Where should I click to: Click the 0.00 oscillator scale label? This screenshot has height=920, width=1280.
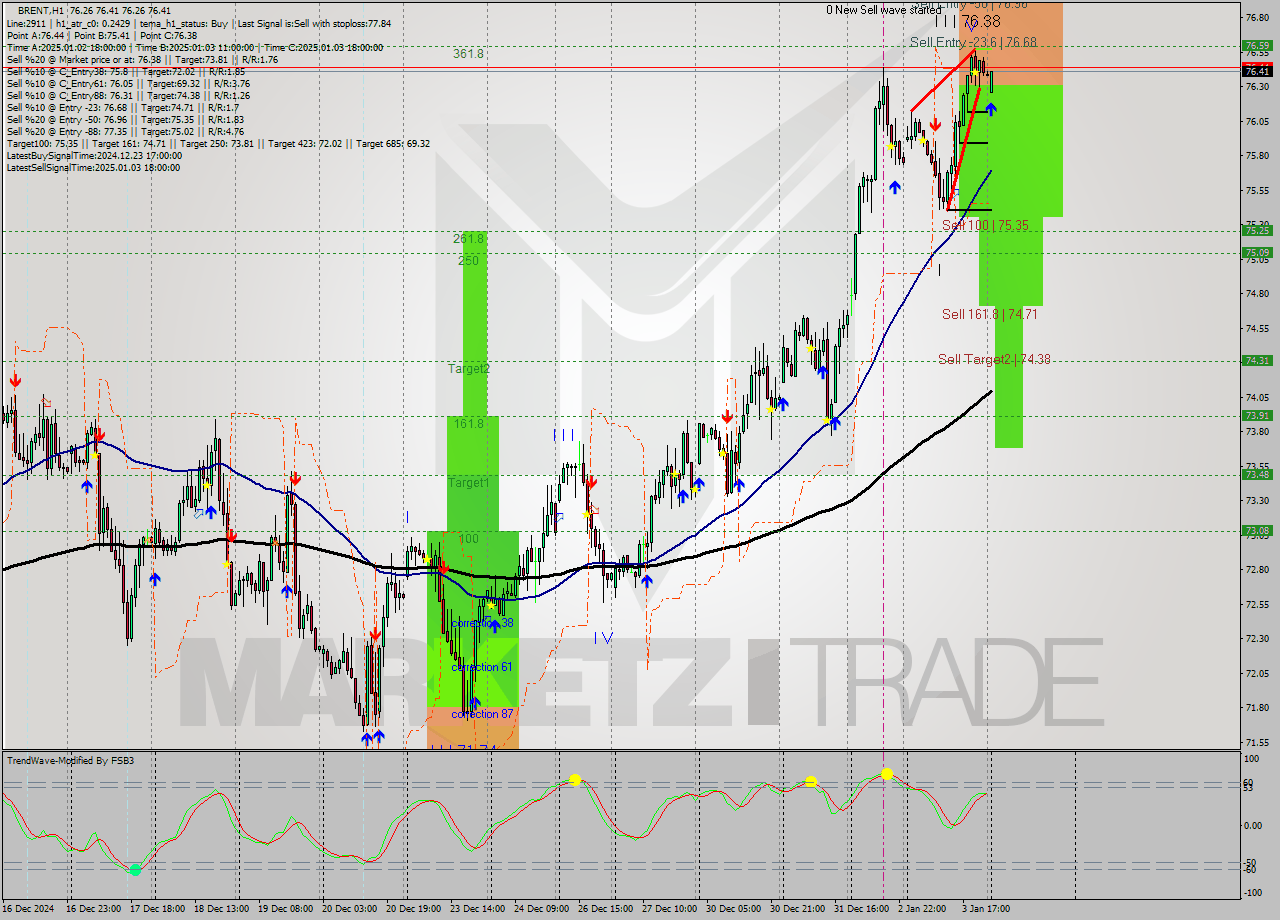tap(1253, 826)
